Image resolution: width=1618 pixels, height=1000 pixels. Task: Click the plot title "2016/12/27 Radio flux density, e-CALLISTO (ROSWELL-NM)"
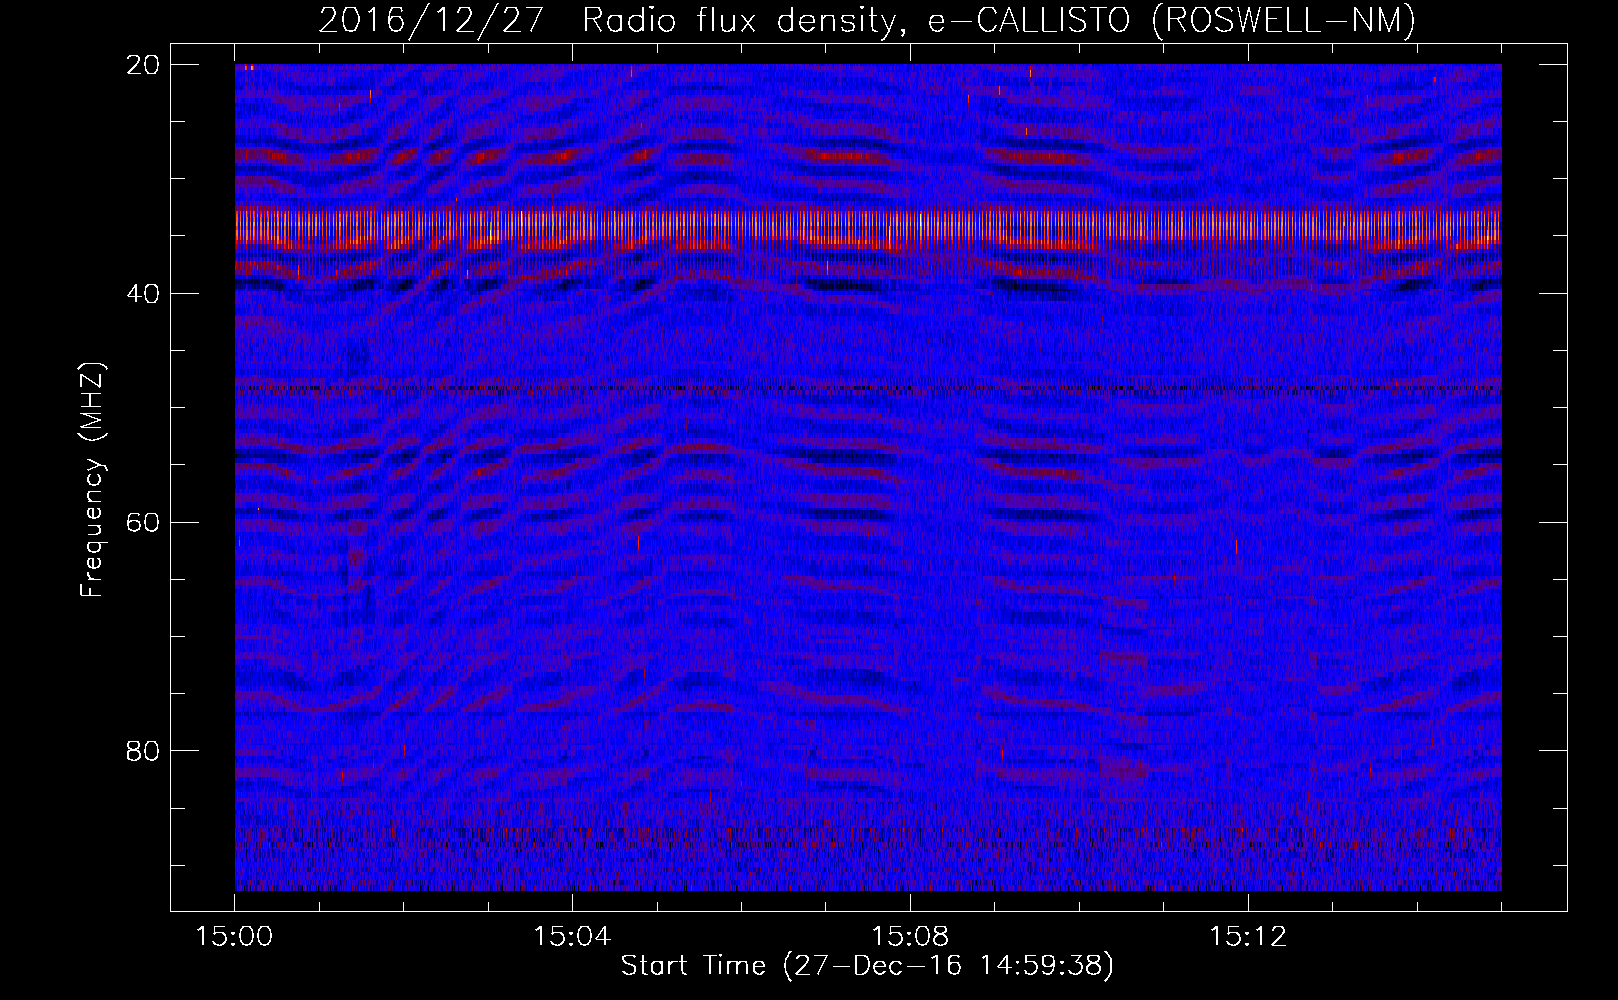coord(867,20)
